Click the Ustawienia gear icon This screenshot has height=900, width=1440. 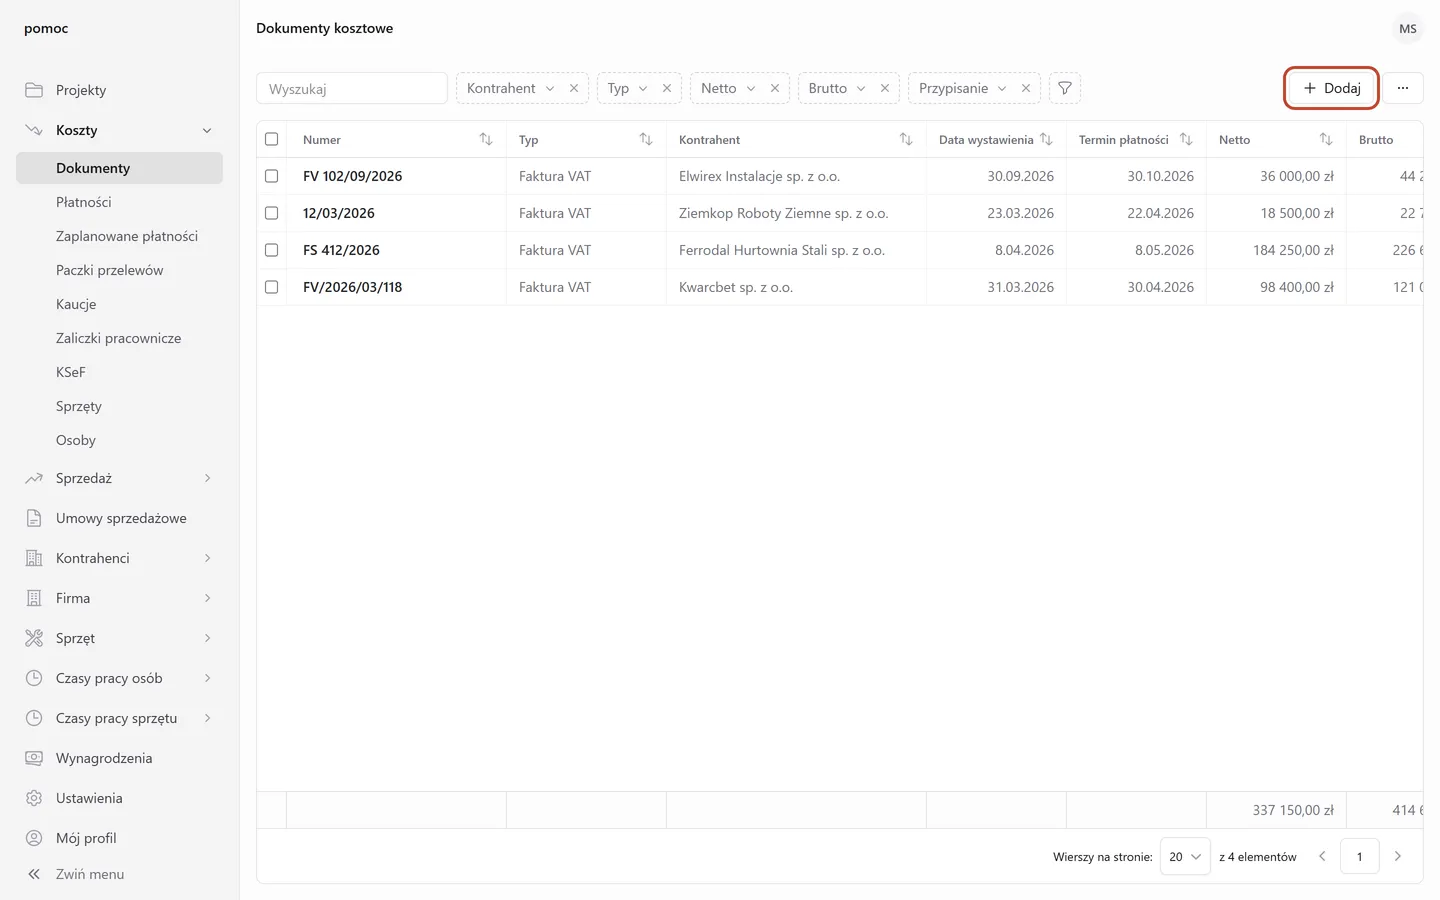pyautogui.click(x=34, y=798)
